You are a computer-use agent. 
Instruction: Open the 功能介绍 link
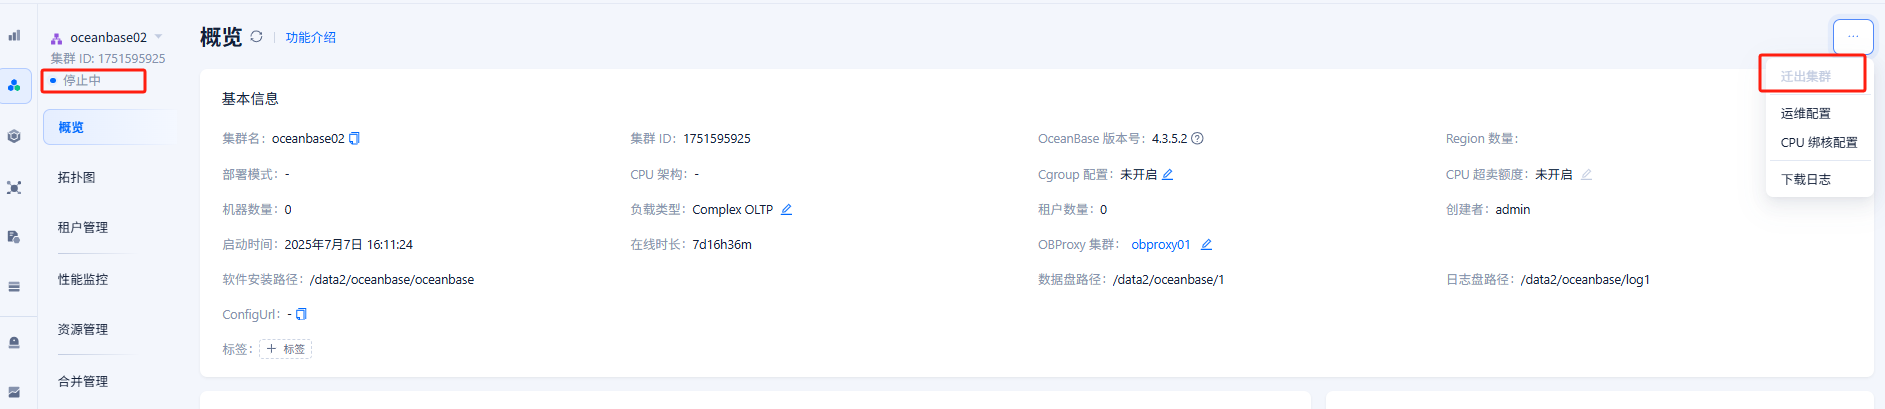pos(311,37)
